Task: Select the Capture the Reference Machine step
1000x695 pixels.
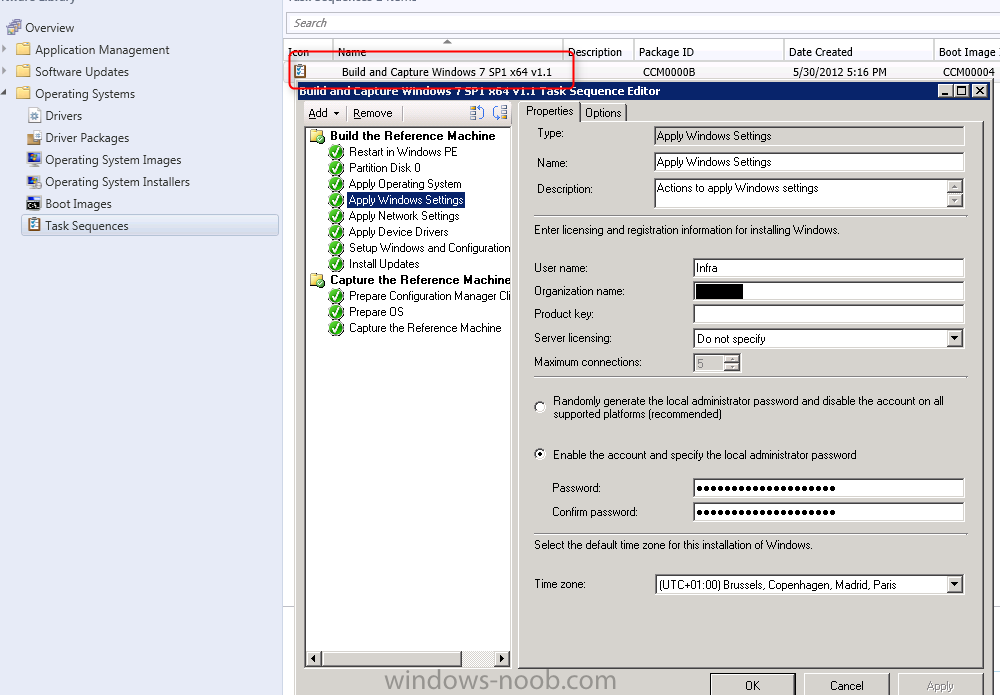Action: (x=425, y=328)
